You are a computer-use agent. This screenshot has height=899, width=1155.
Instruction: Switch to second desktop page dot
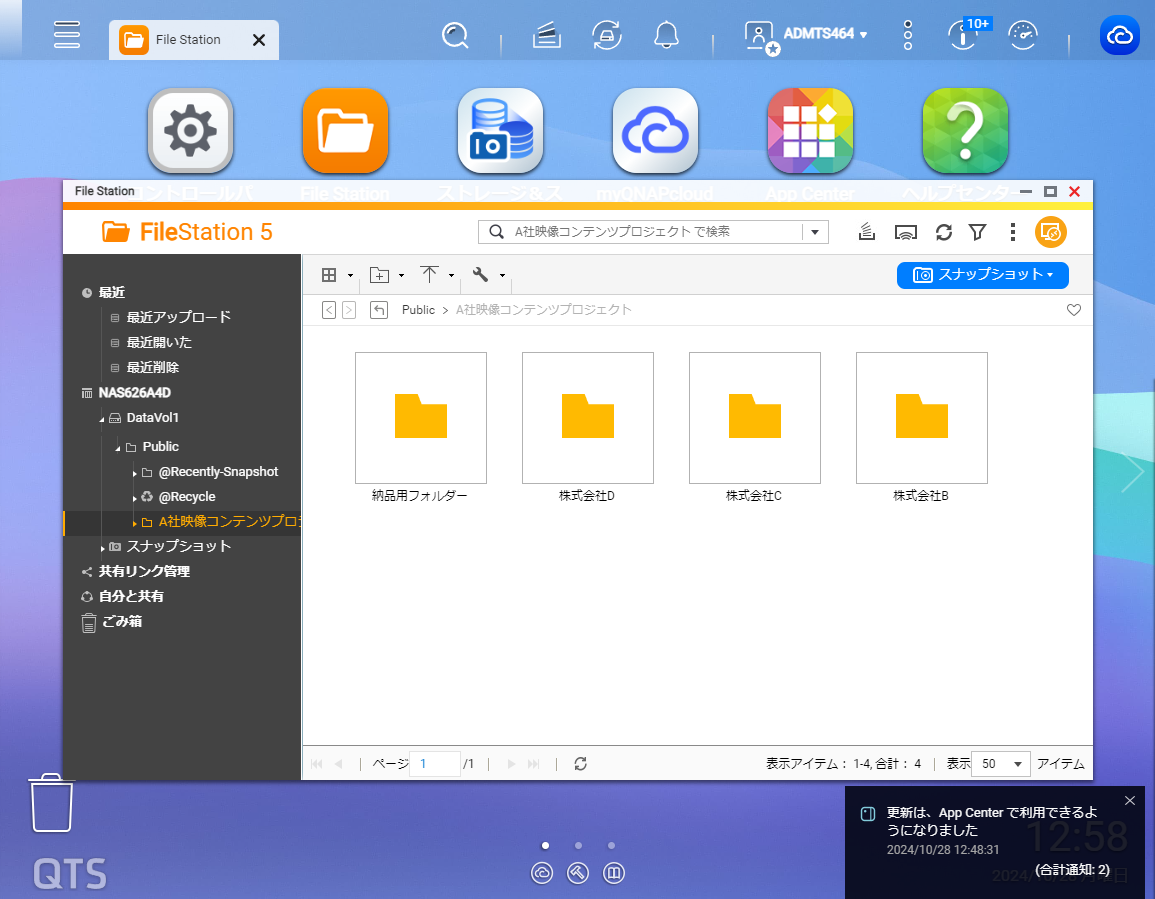pos(578,846)
